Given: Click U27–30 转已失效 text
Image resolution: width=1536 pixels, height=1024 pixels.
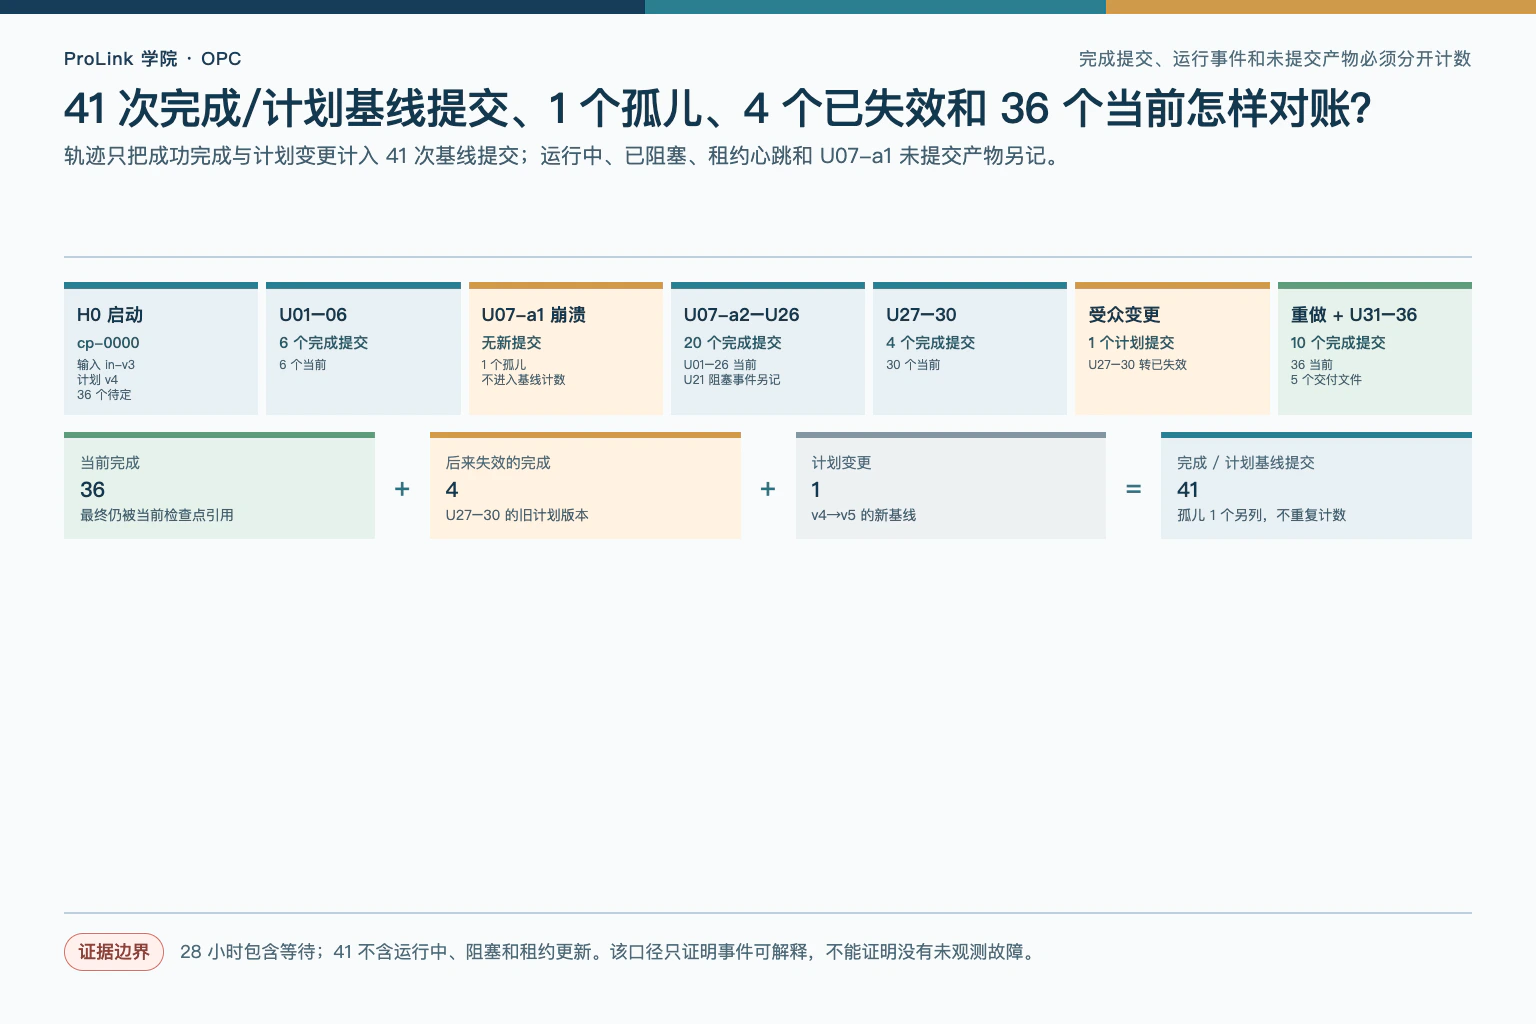Looking at the screenshot, I should coord(1137,365).
